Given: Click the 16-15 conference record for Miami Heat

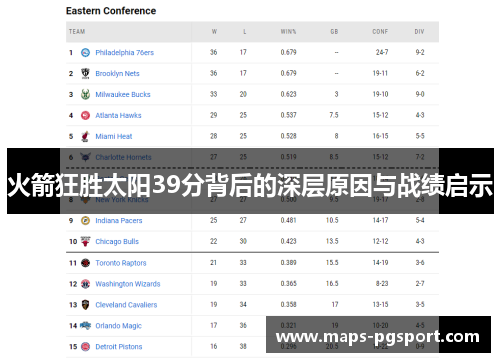Looking at the screenshot, I should [380, 136].
